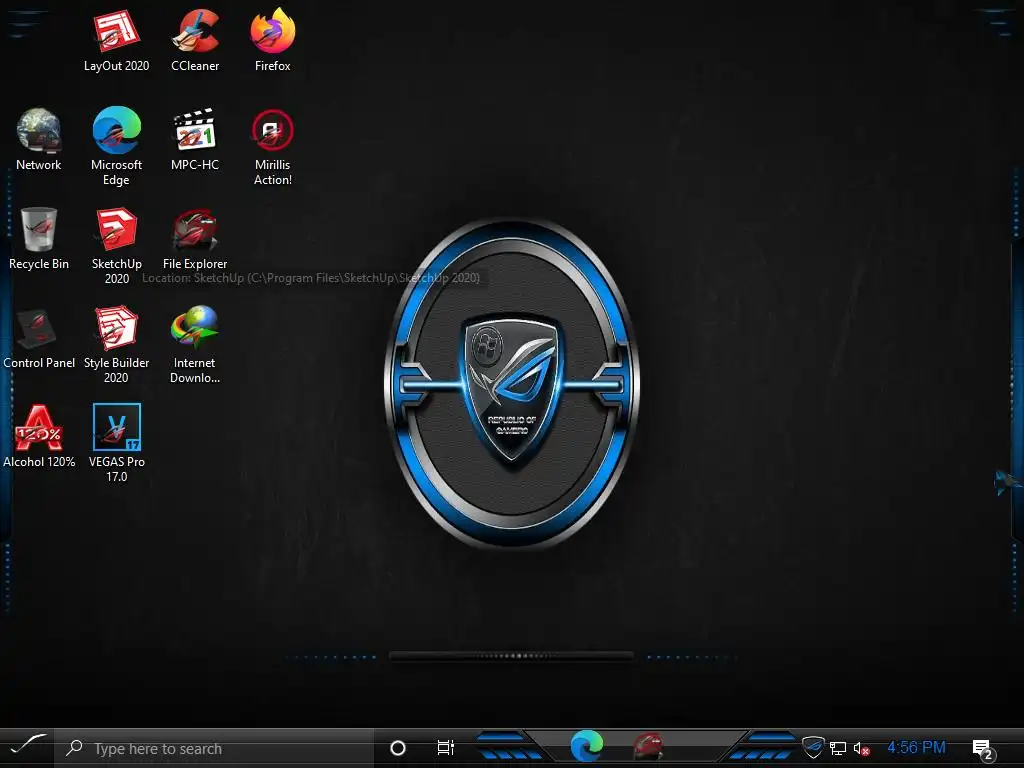1024x768 pixels.
Task: Open the Start menu button
Action: 27,747
